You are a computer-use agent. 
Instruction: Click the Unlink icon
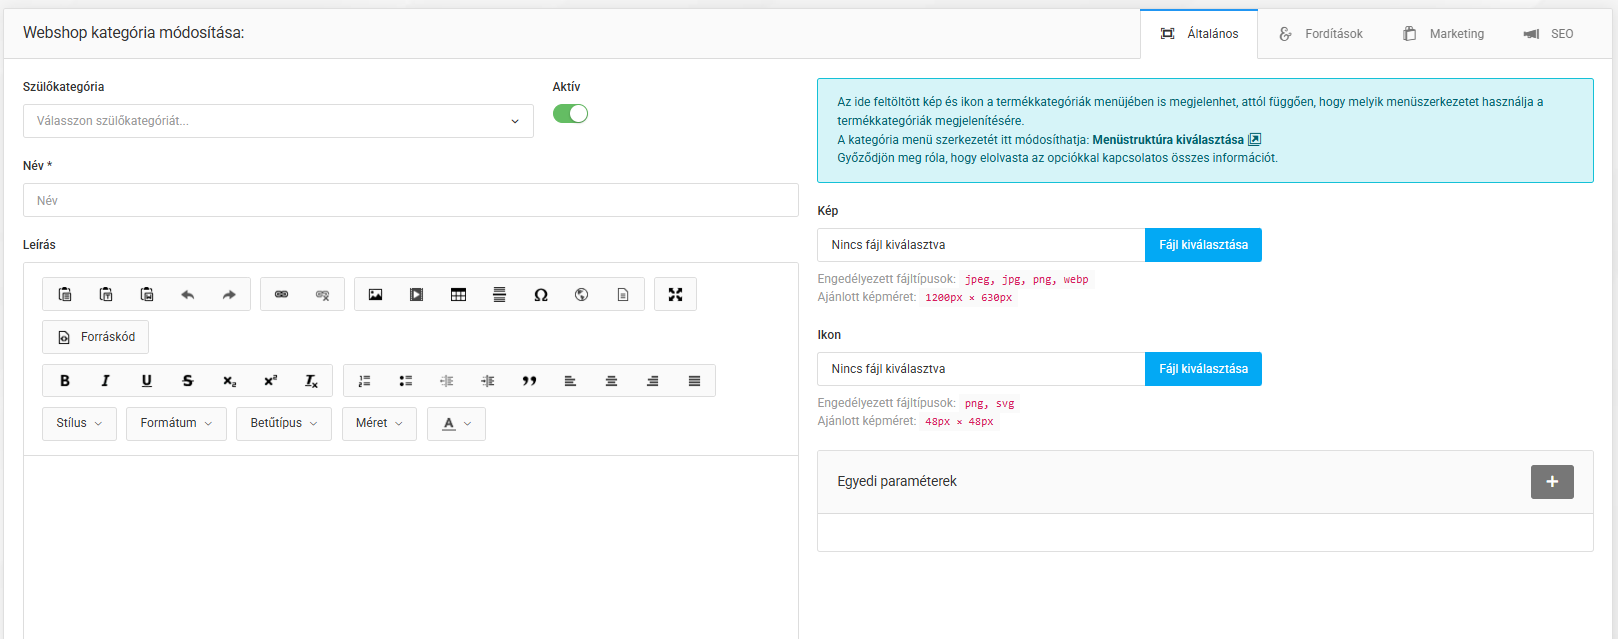click(x=323, y=295)
